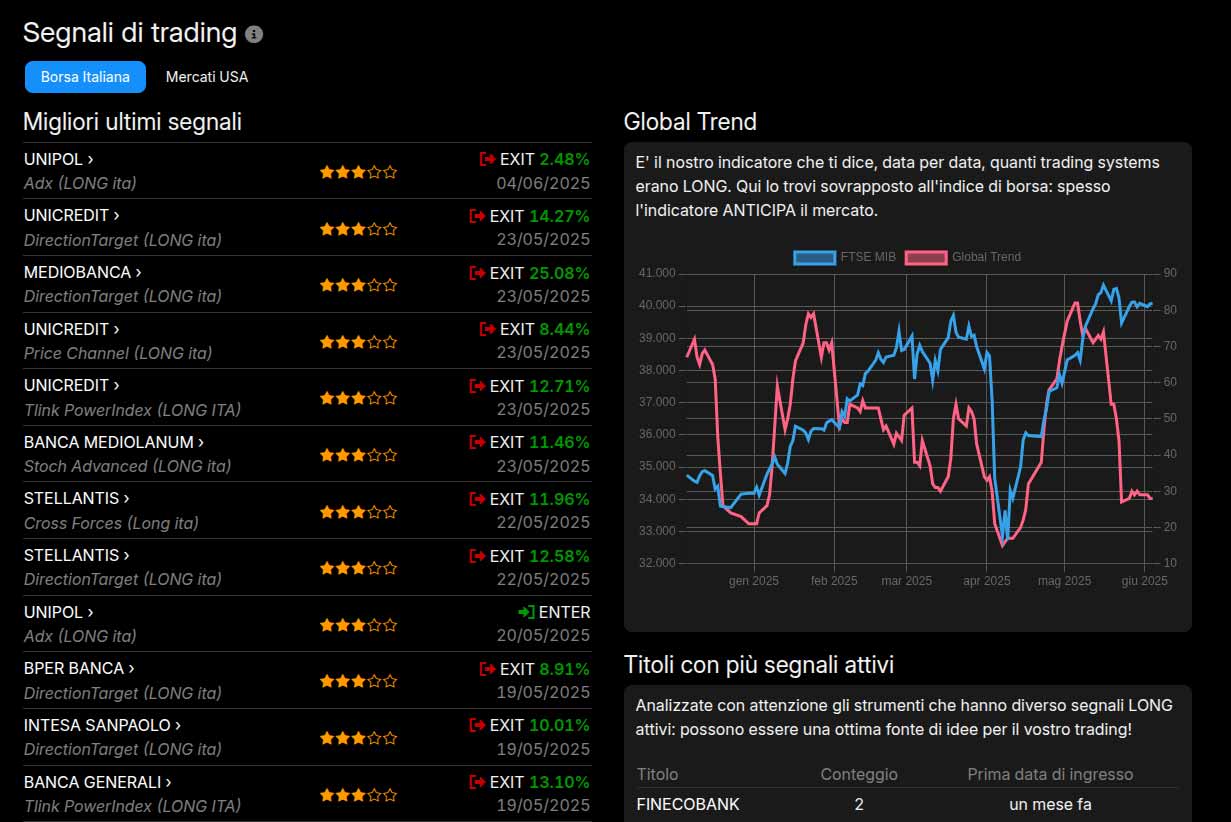Image resolution: width=1231 pixels, height=822 pixels.
Task: Click the exit icon beside 12.71%
Action: pos(477,386)
